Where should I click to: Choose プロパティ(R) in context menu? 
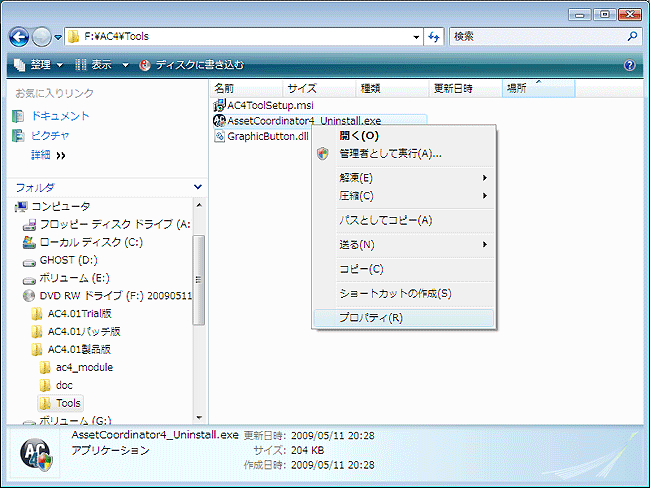pyautogui.click(x=370, y=318)
